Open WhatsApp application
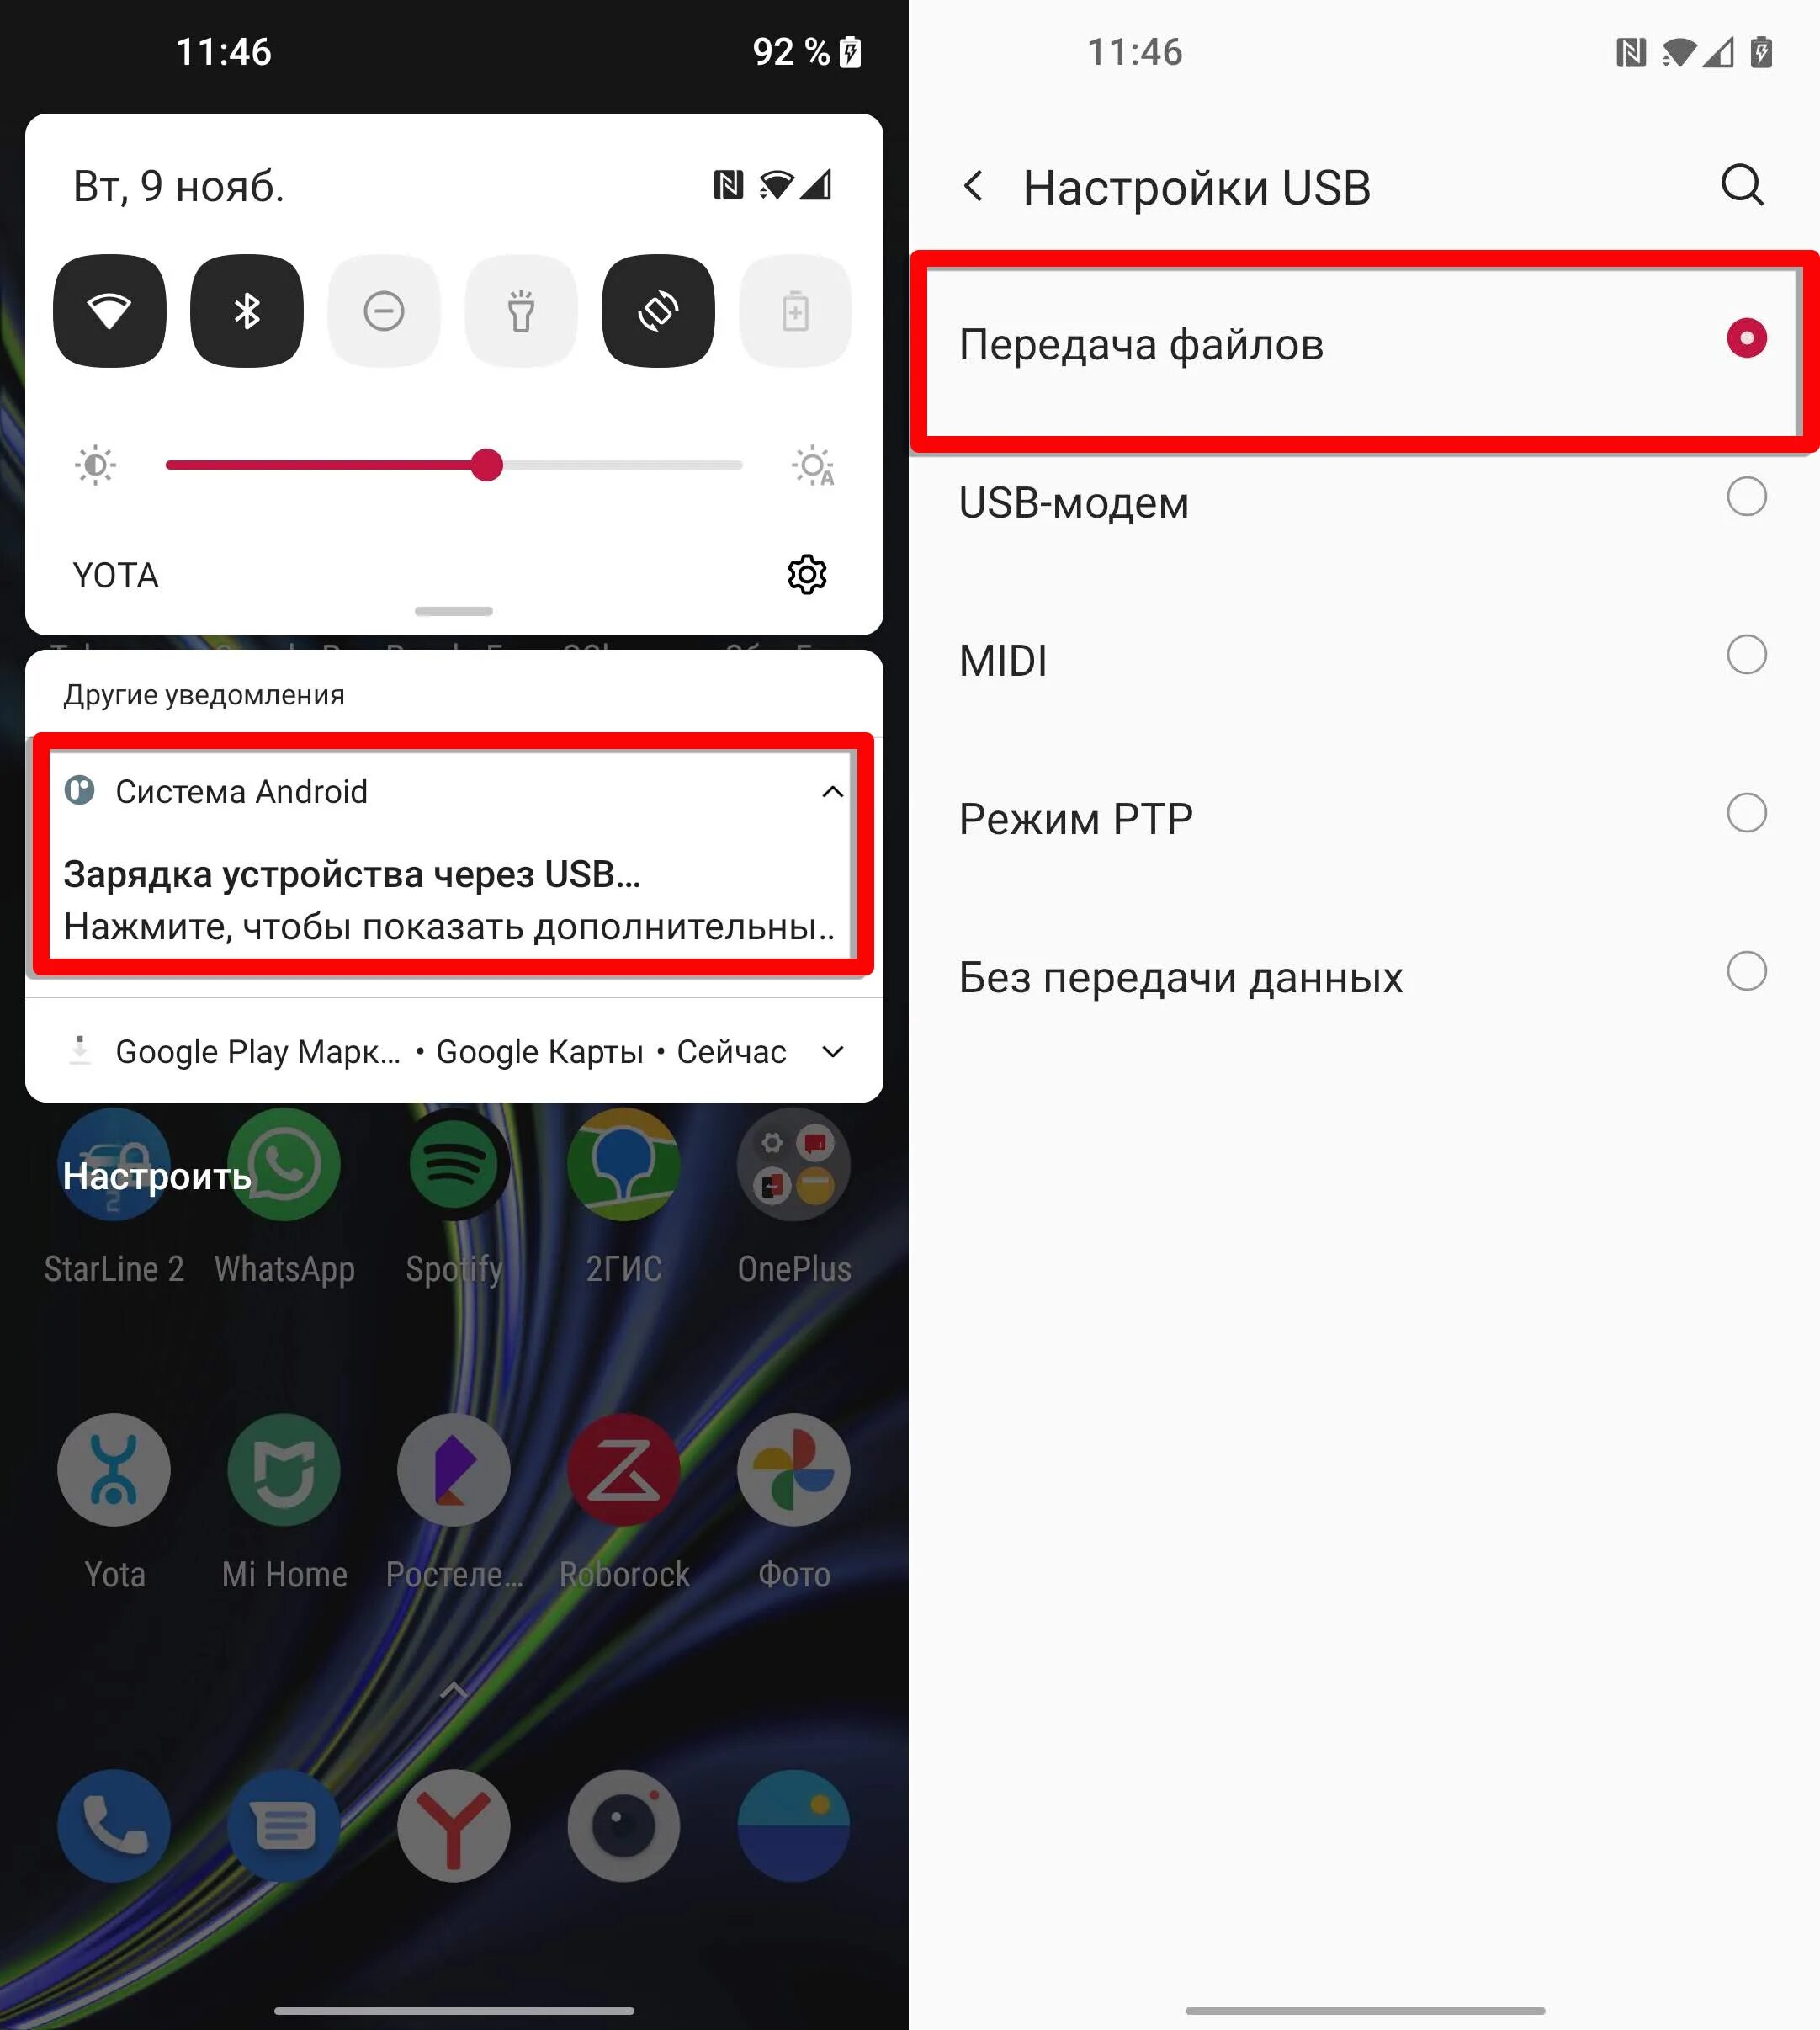 [x=284, y=1172]
